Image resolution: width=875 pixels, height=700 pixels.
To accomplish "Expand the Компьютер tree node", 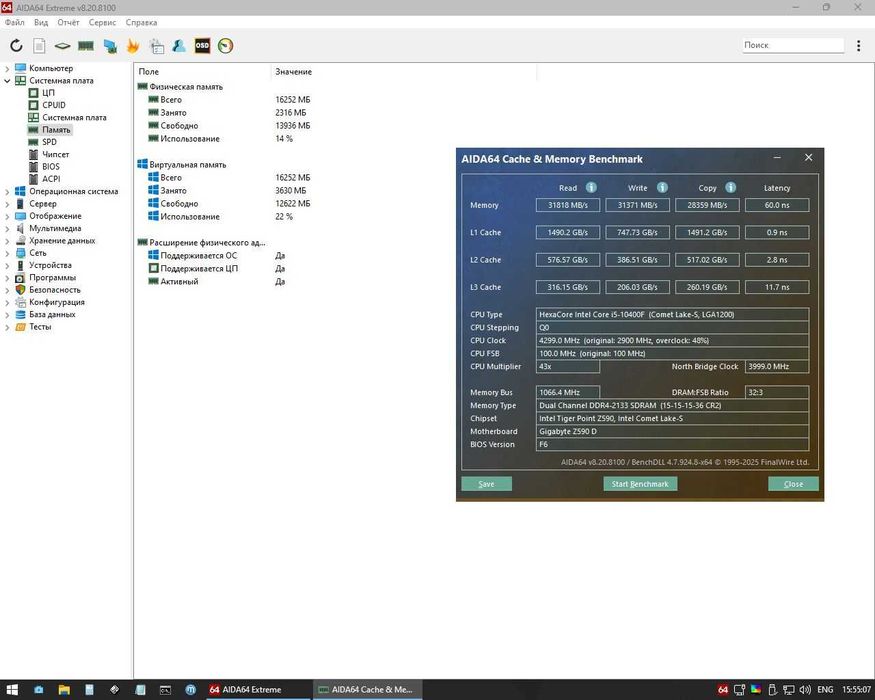I will click(x=7, y=68).
